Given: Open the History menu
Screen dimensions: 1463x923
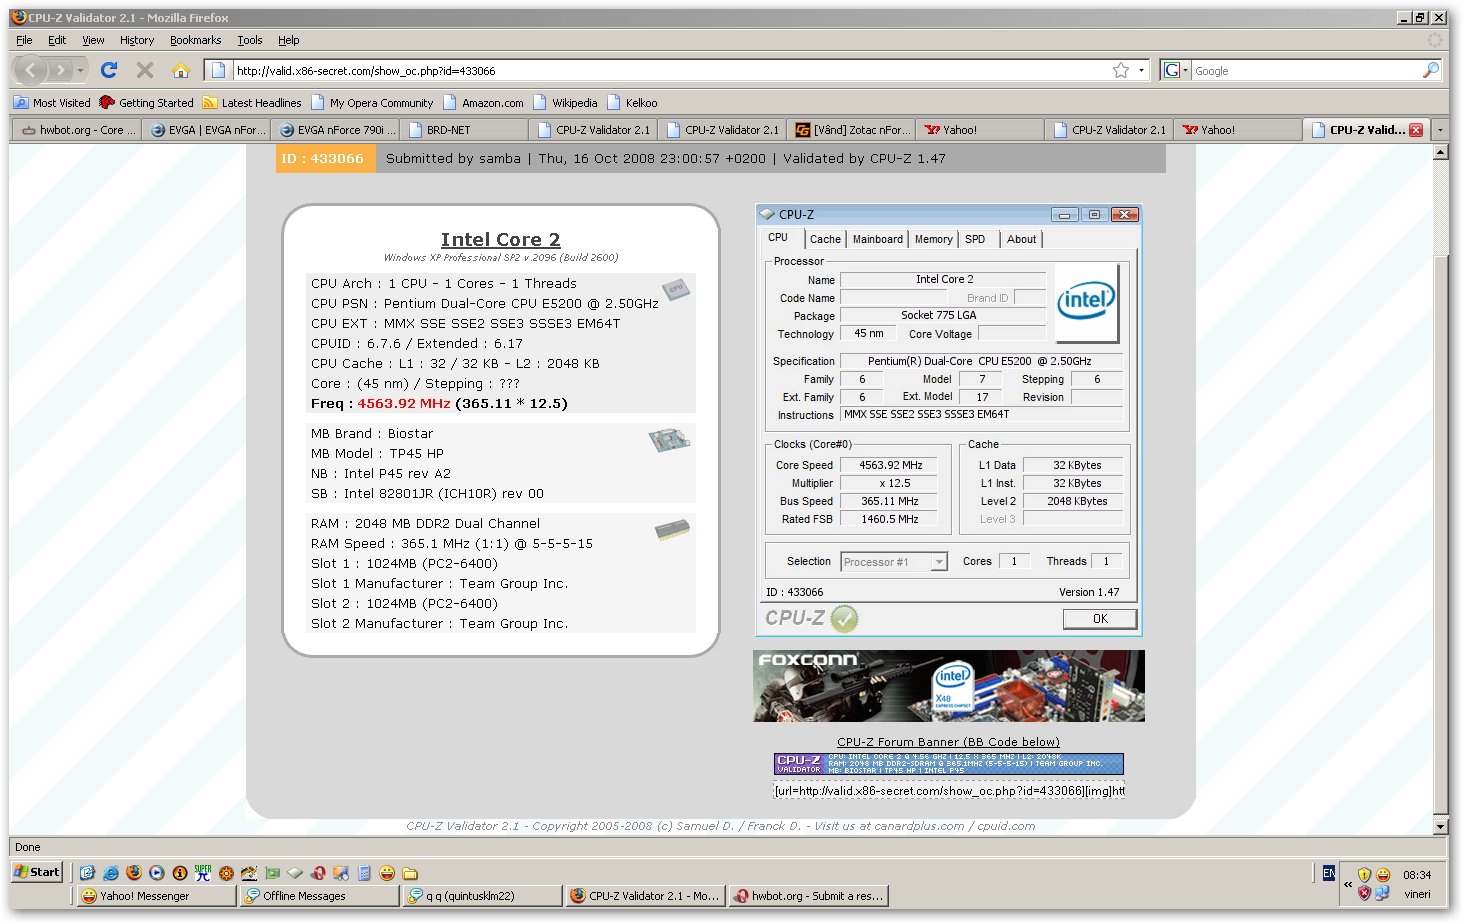Looking at the screenshot, I should (x=137, y=40).
